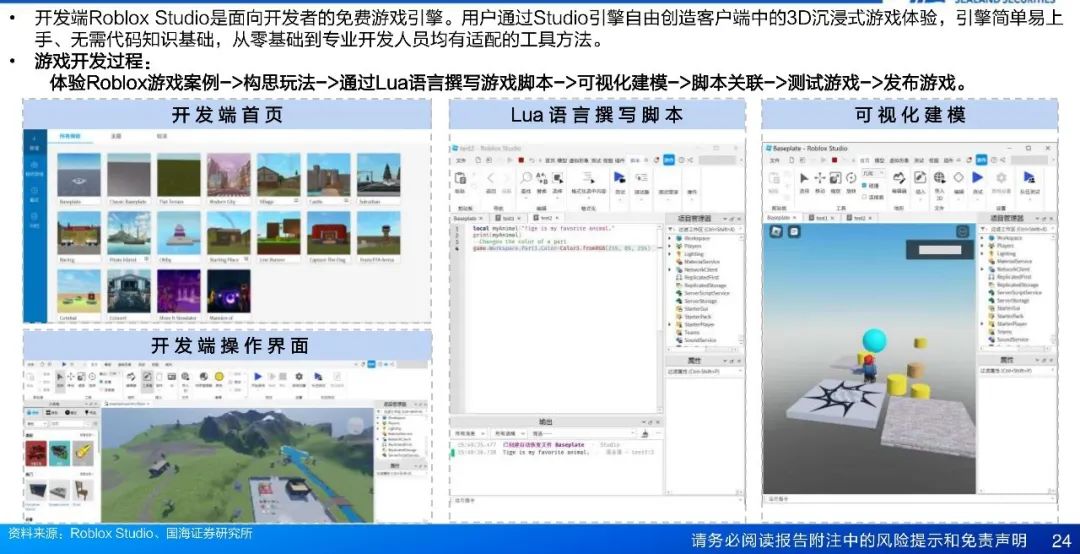This screenshot has height=554, width=1080.
Task: Expand Workspace in the script window explorer
Action: tap(669, 238)
